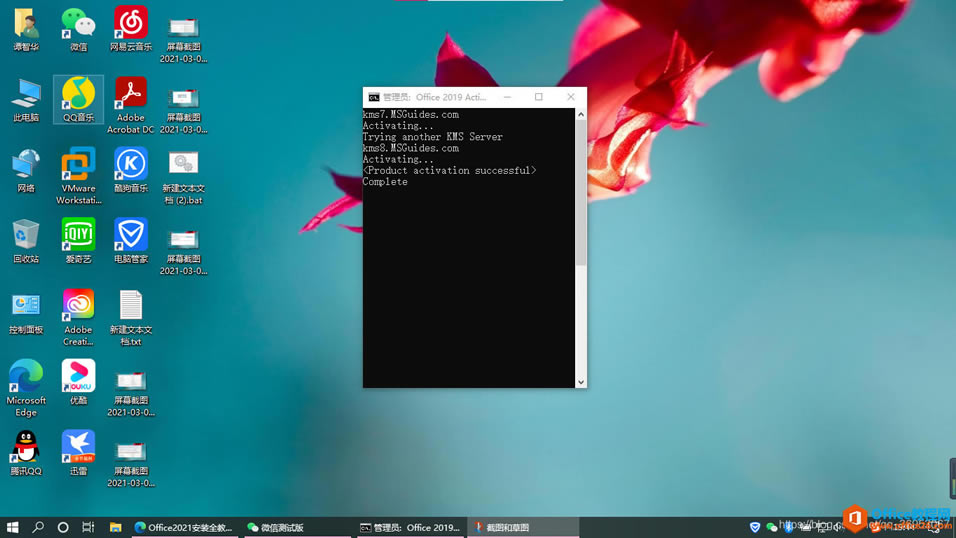Open the user folder icon at desktop top-left
This screenshot has width=956, height=538.
tap(26, 29)
